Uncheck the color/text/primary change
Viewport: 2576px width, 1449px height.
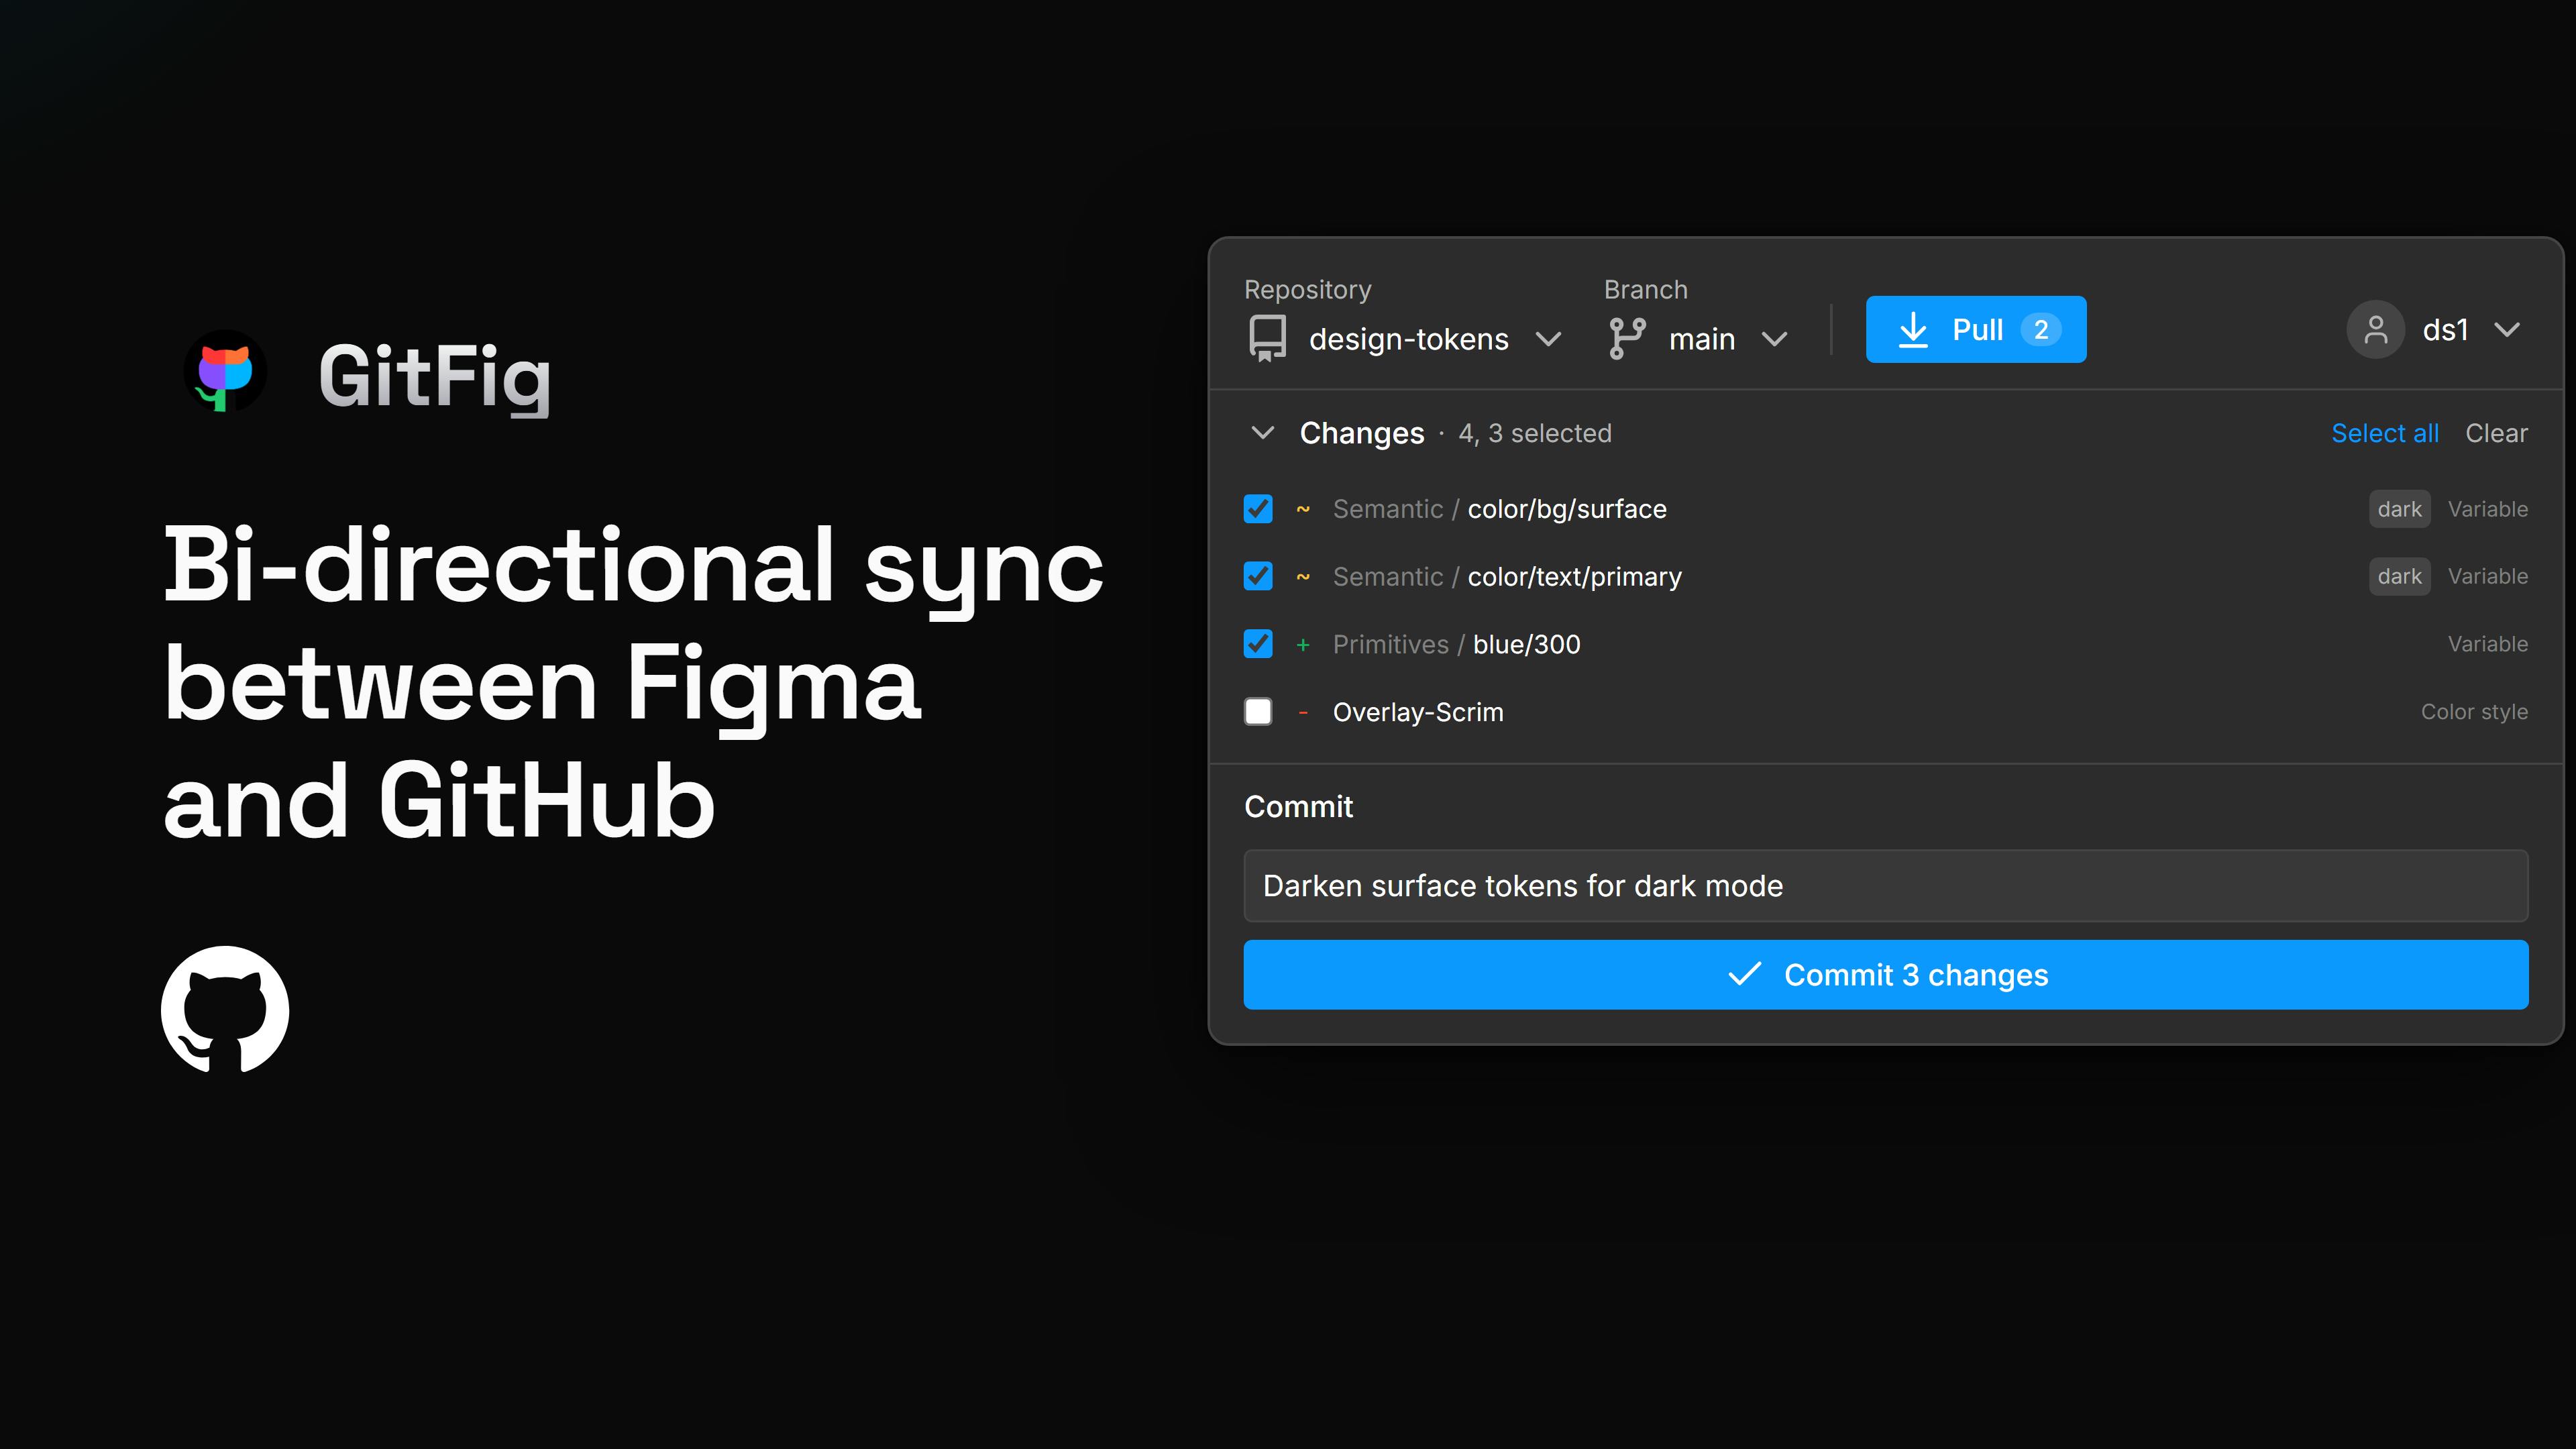pyautogui.click(x=1258, y=576)
